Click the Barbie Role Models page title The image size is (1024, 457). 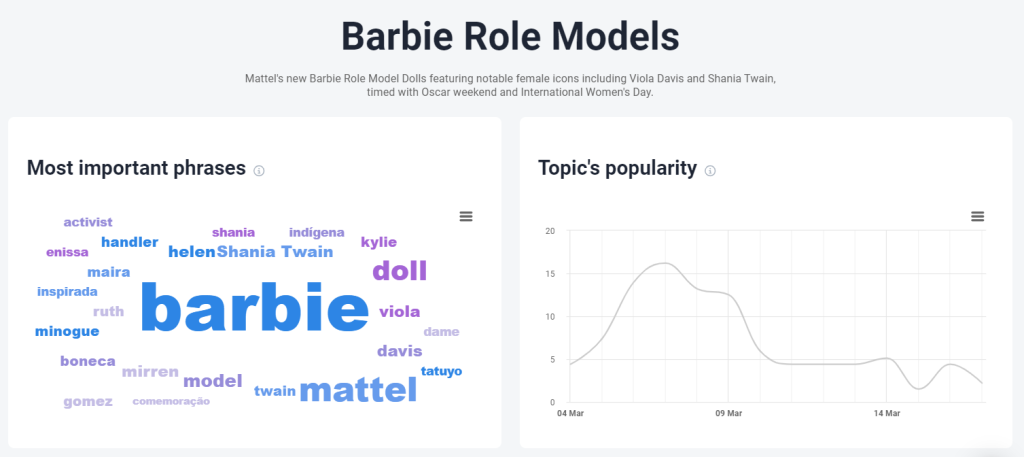(x=511, y=37)
